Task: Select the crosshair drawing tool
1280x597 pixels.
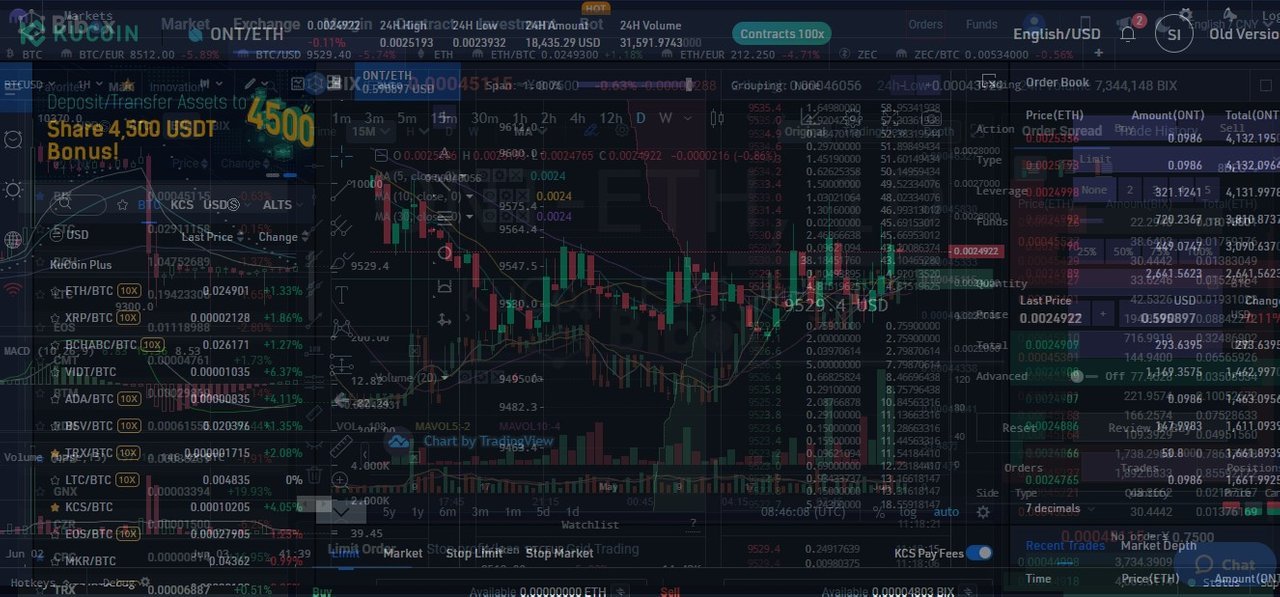Action: 341,156
